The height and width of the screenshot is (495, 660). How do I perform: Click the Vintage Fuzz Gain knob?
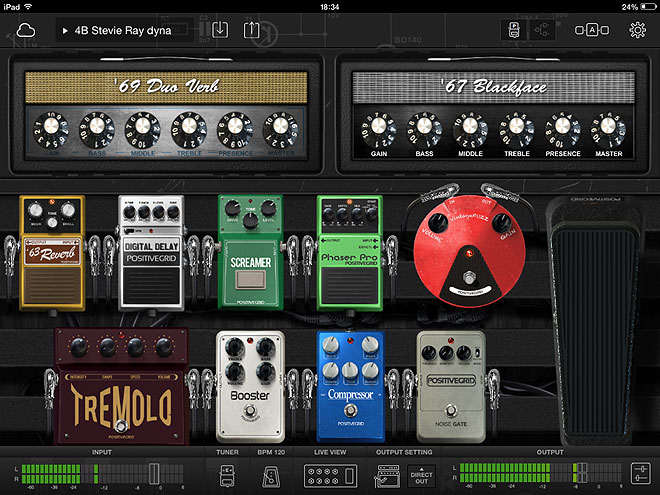coord(501,223)
